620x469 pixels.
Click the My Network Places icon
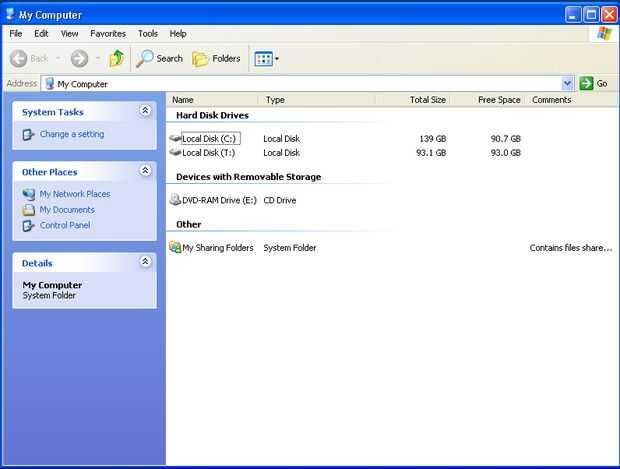point(28,194)
